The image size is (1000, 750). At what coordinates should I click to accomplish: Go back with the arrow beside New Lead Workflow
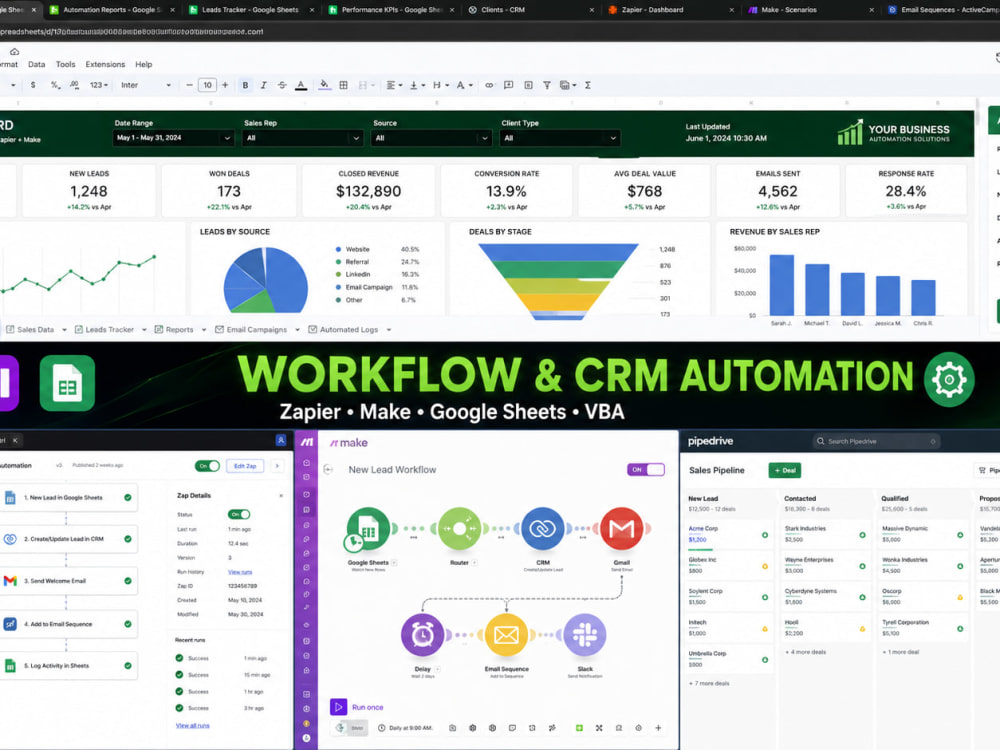tap(328, 469)
